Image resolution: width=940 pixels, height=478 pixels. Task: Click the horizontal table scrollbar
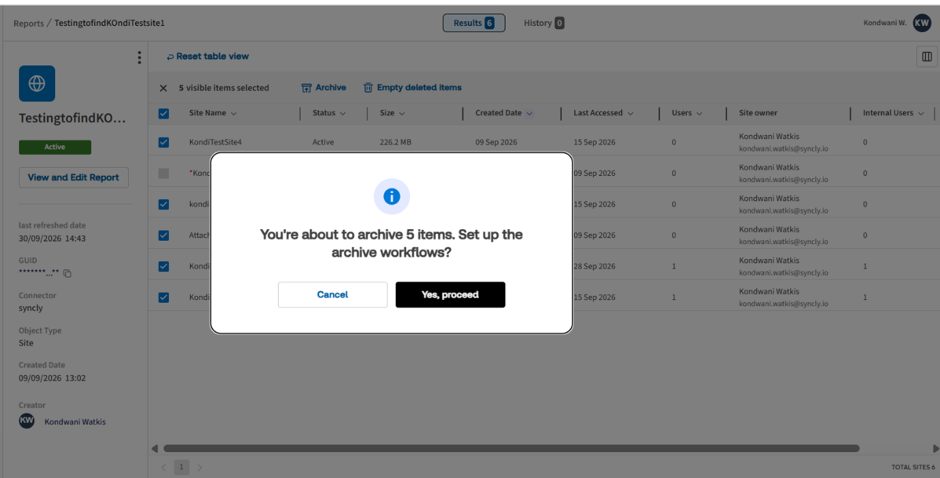click(x=511, y=448)
